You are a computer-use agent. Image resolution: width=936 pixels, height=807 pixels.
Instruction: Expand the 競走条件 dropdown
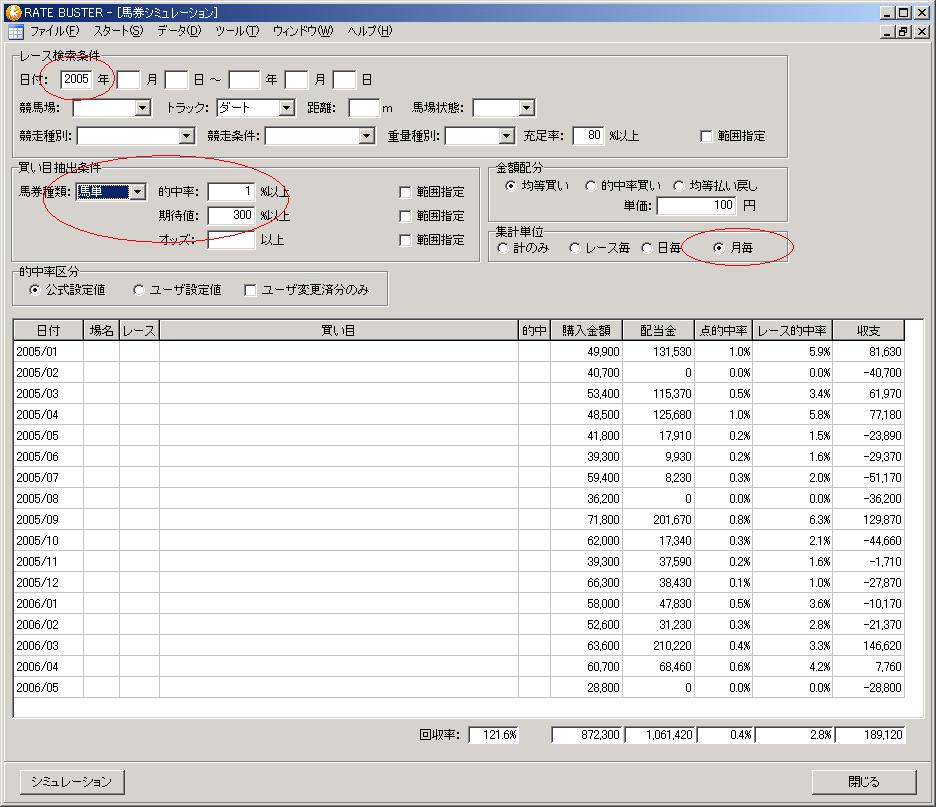(x=367, y=136)
